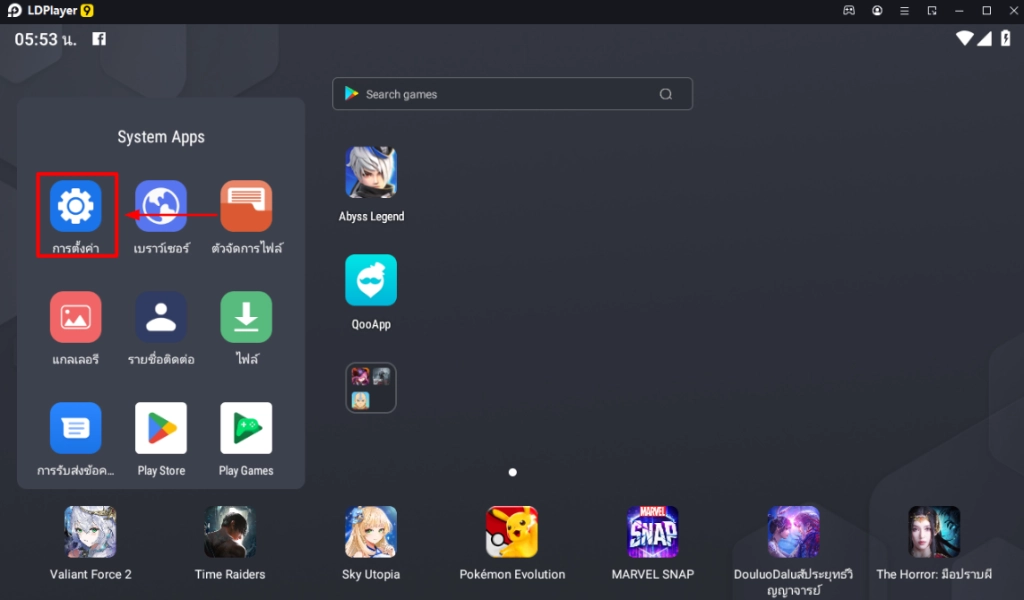This screenshot has width=1024, height=600.
Task: Launch Pokémon Evolution from dock
Action: (x=512, y=532)
